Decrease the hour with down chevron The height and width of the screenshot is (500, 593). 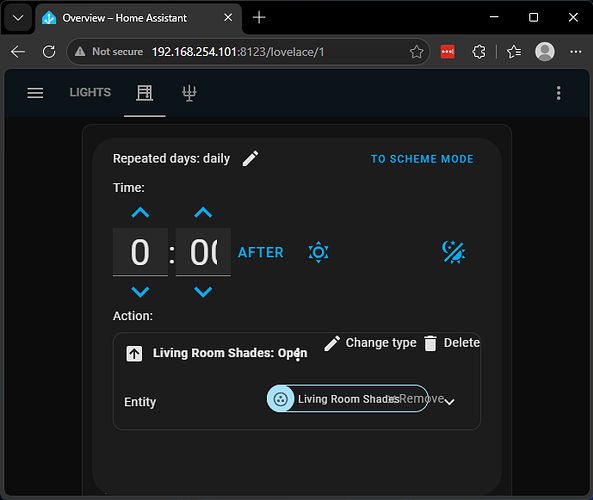click(140, 292)
